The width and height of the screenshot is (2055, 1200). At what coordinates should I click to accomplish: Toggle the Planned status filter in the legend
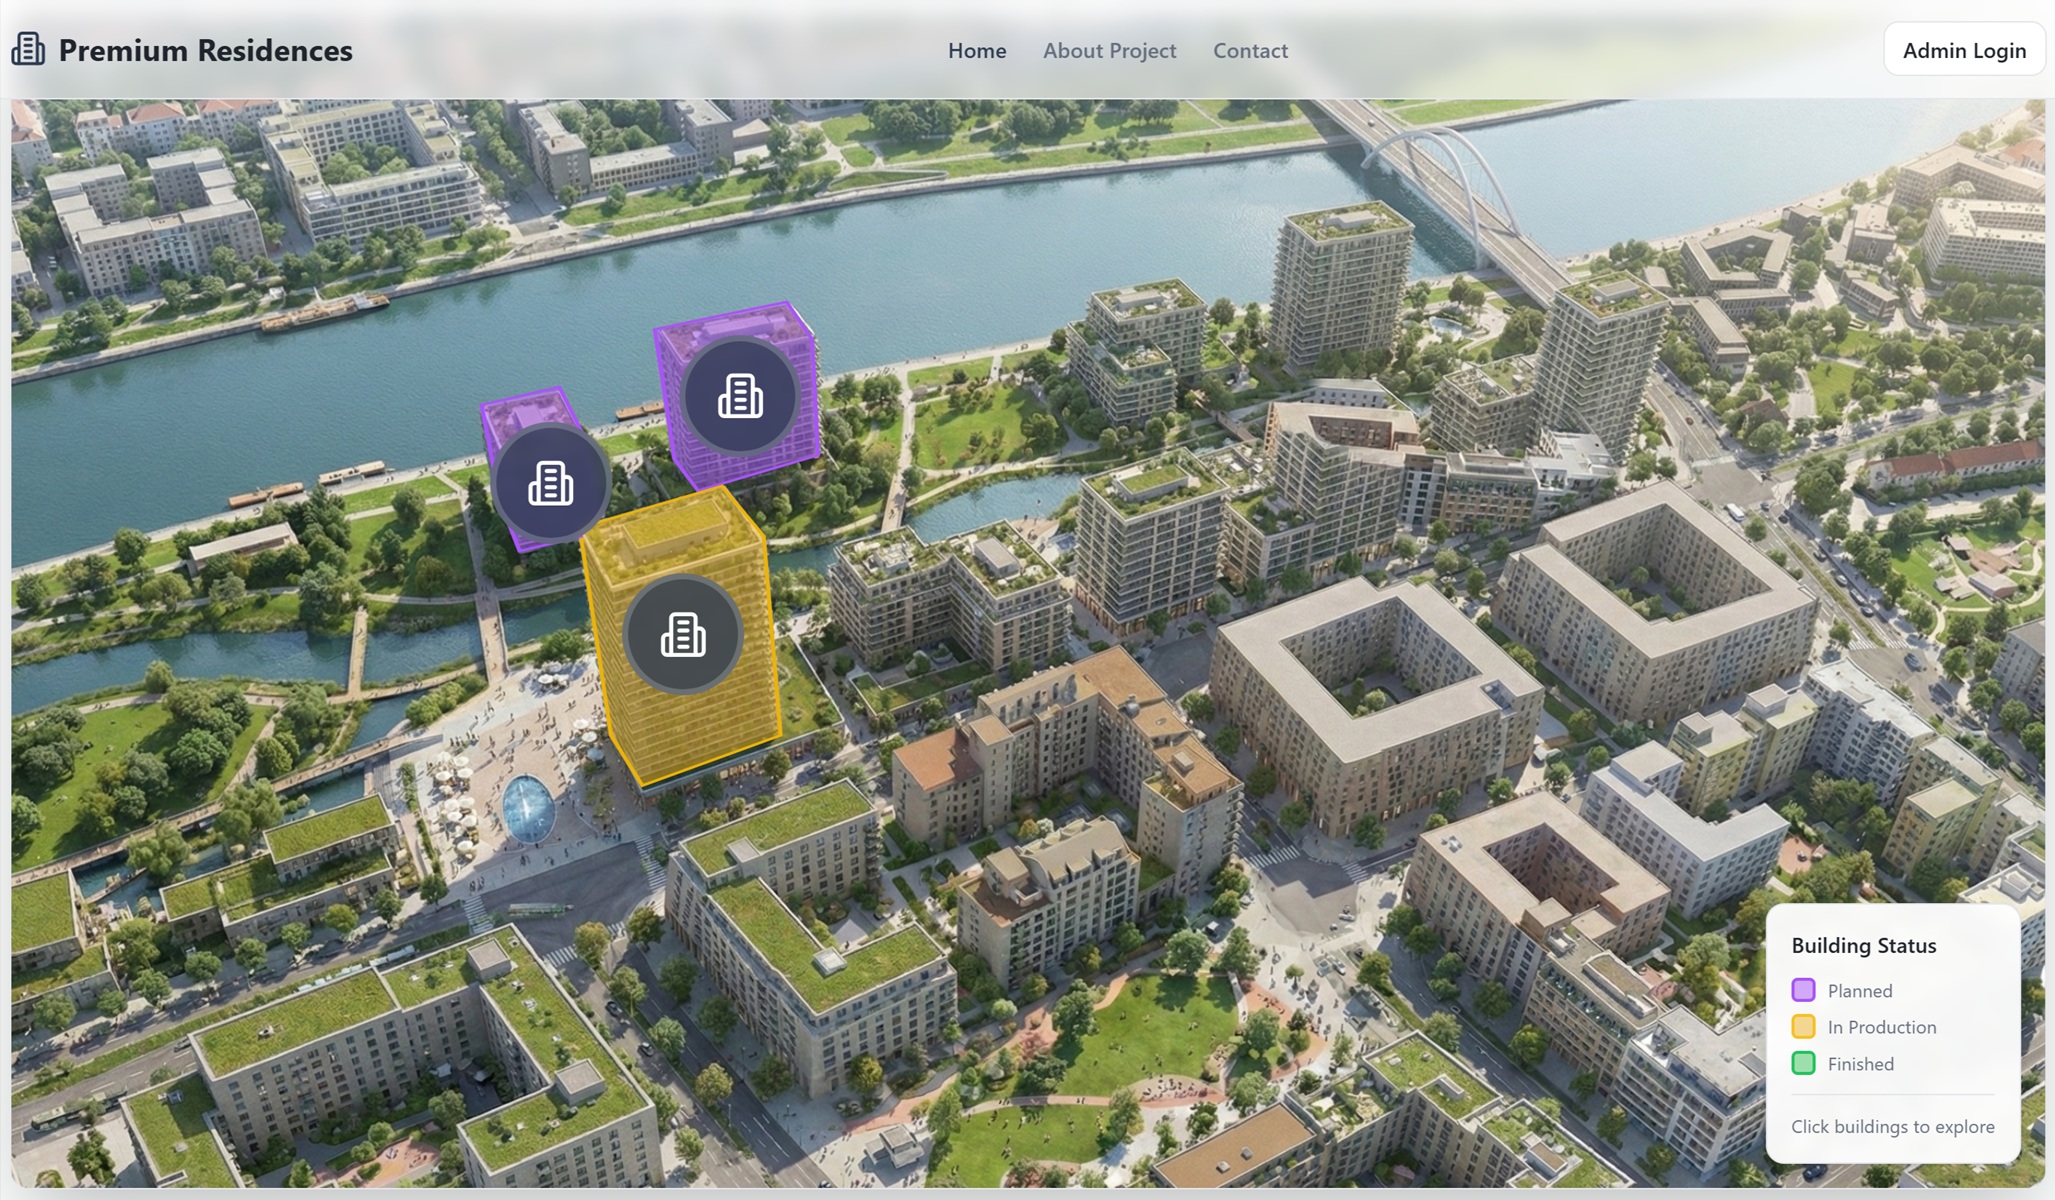pos(1858,991)
